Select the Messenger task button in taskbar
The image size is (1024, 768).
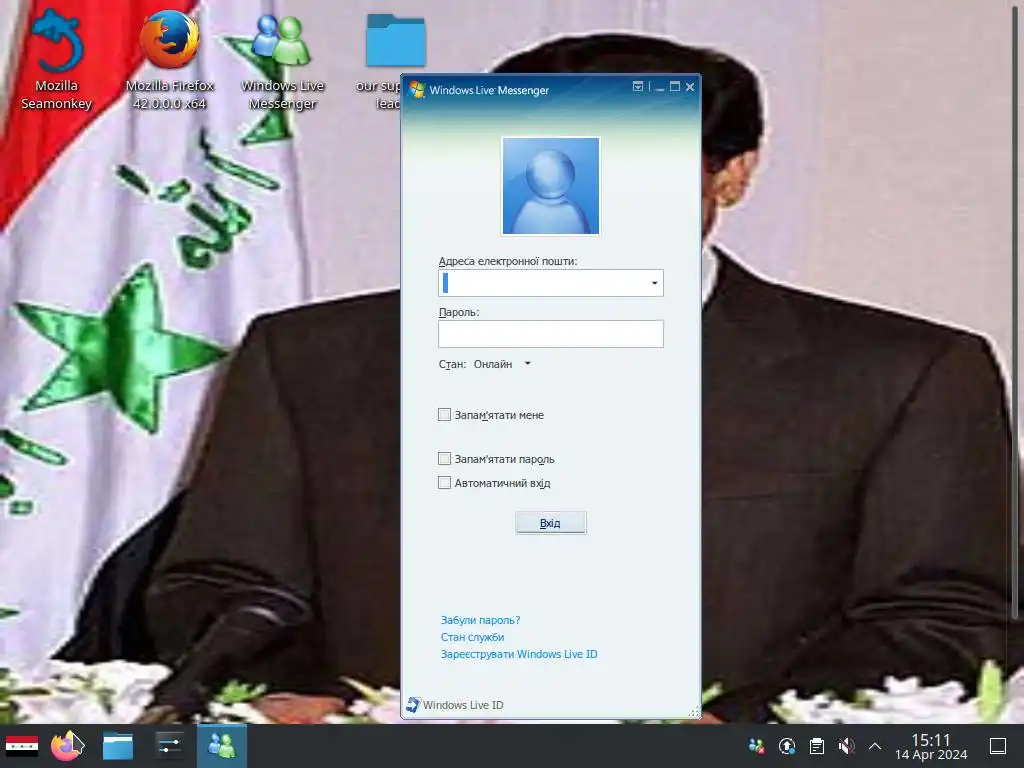point(222,746)
